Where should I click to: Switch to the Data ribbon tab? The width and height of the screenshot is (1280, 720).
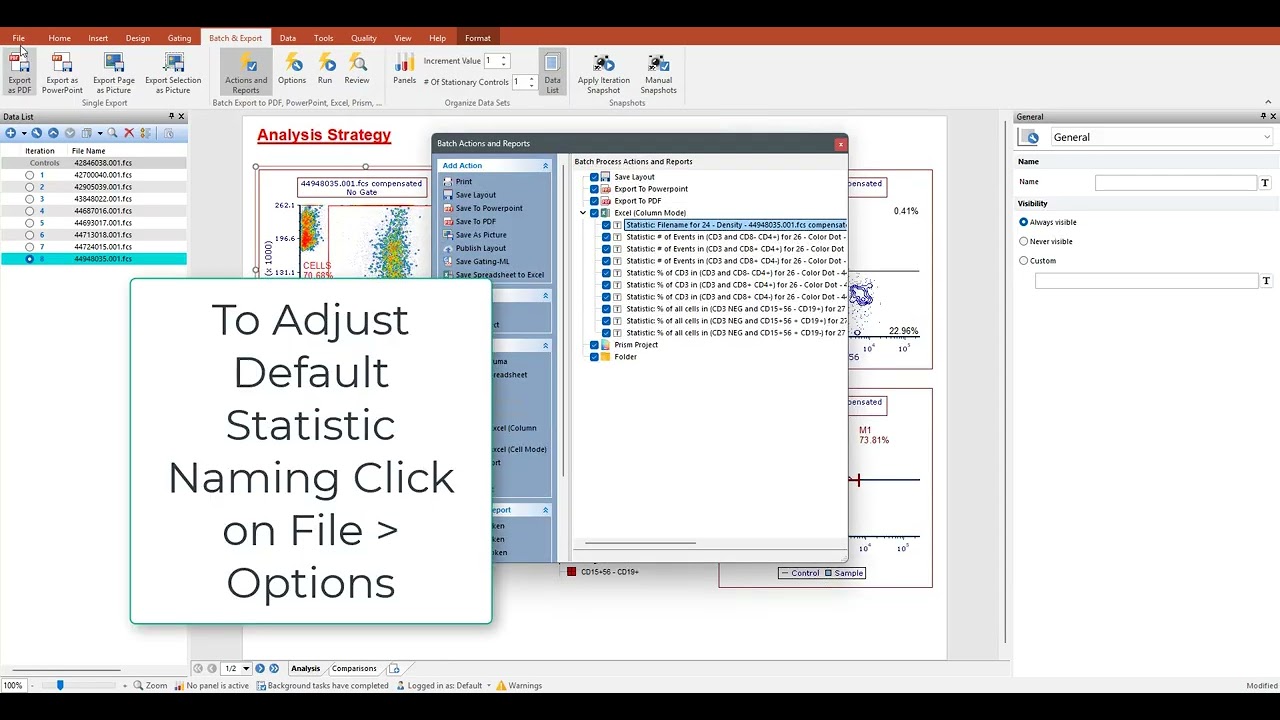point(287,38)
